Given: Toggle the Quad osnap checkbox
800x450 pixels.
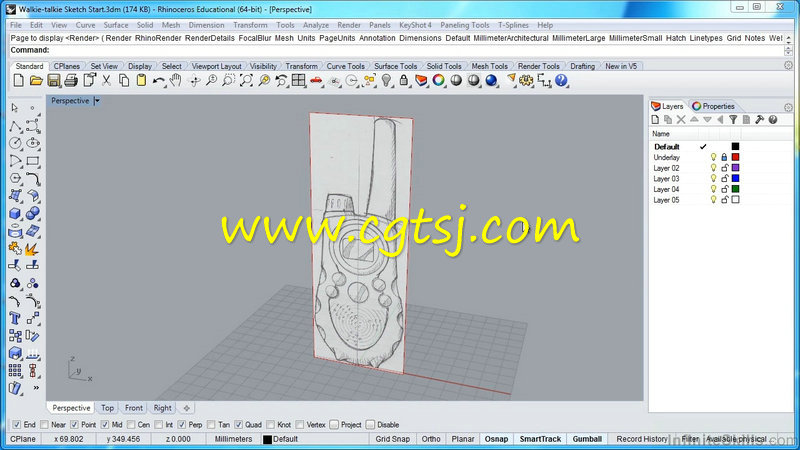Looking at the screenshot, I should pyautogui.click(x=239, y=424).
